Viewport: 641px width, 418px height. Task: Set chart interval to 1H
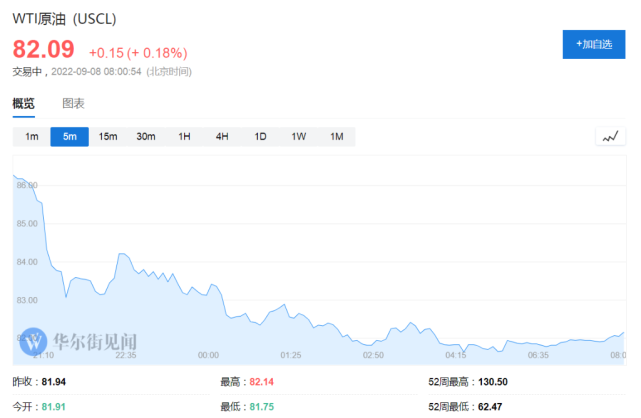coord(184,137)
